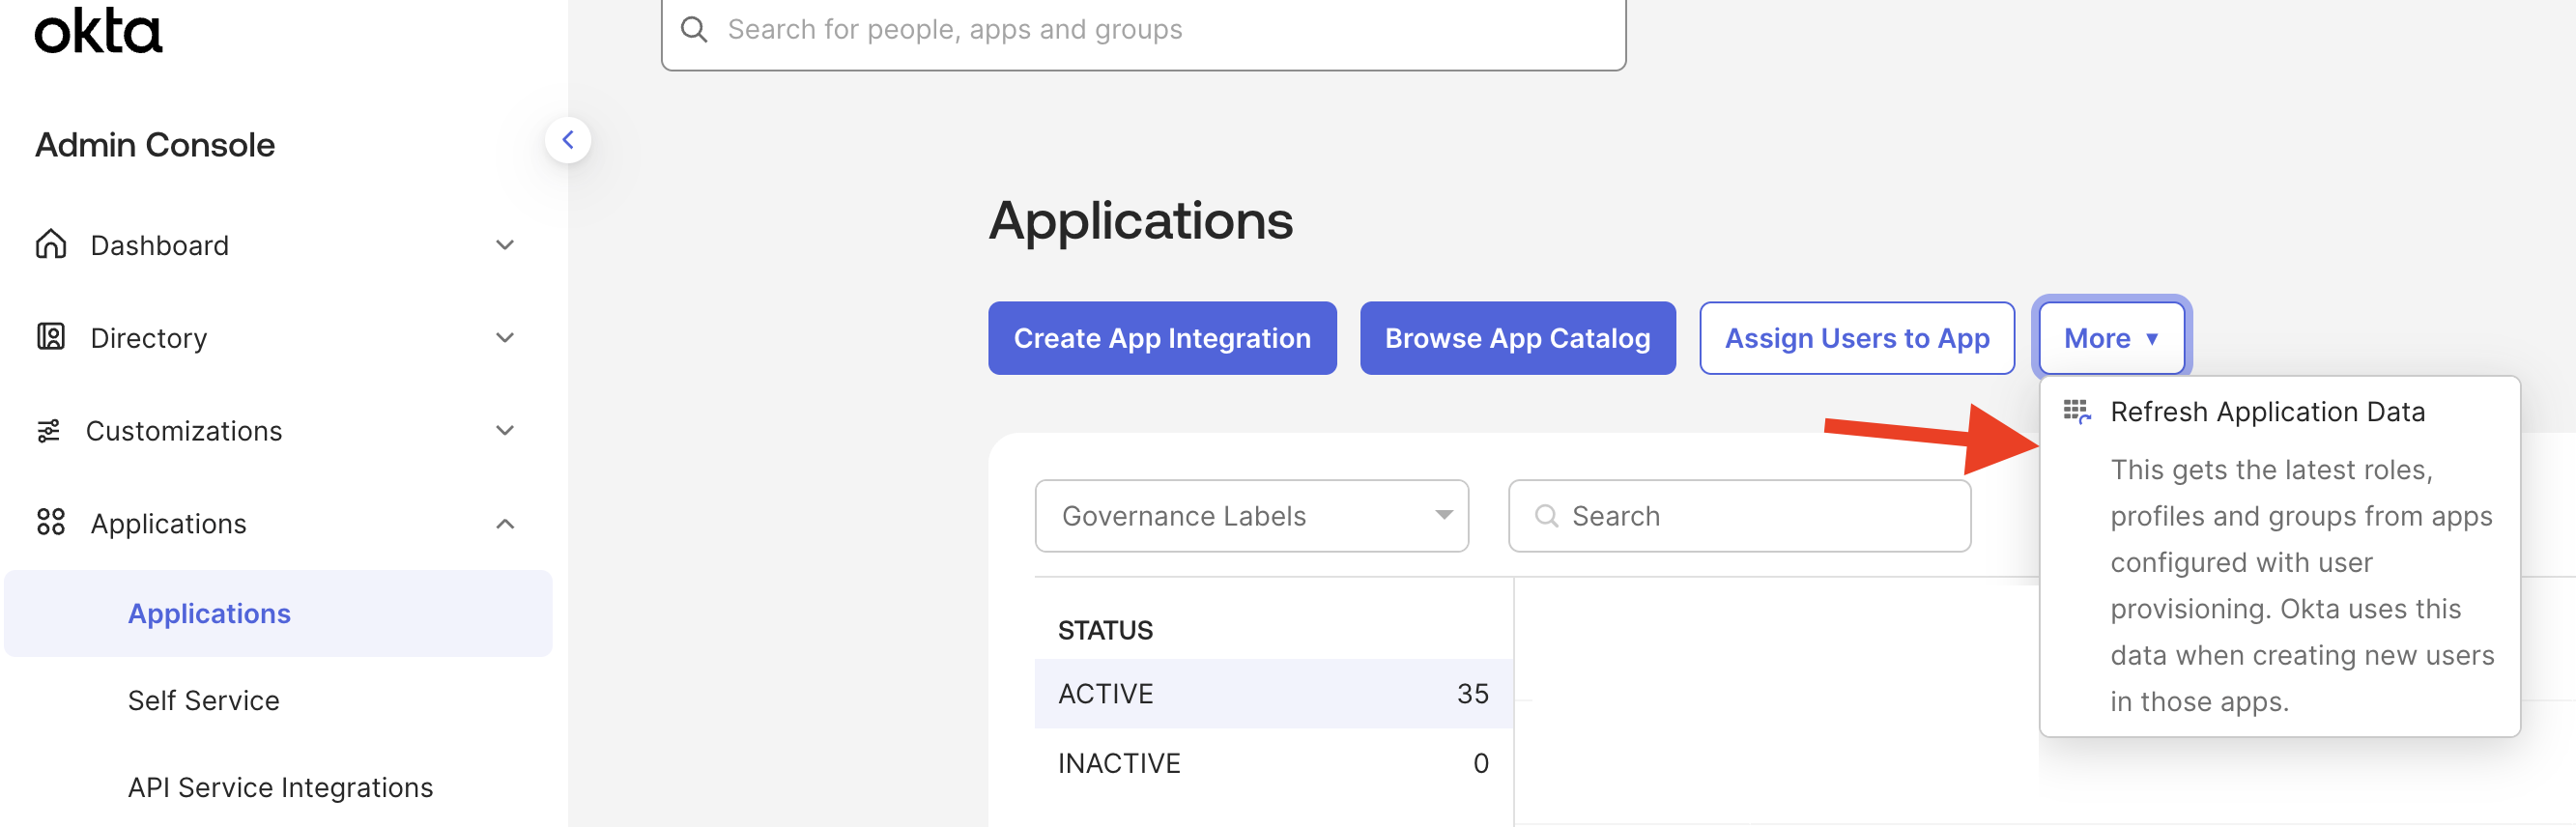Click the Okta logo
Image resolution: width=2576 pixels, height=827 pixels.
click(98, 30)
